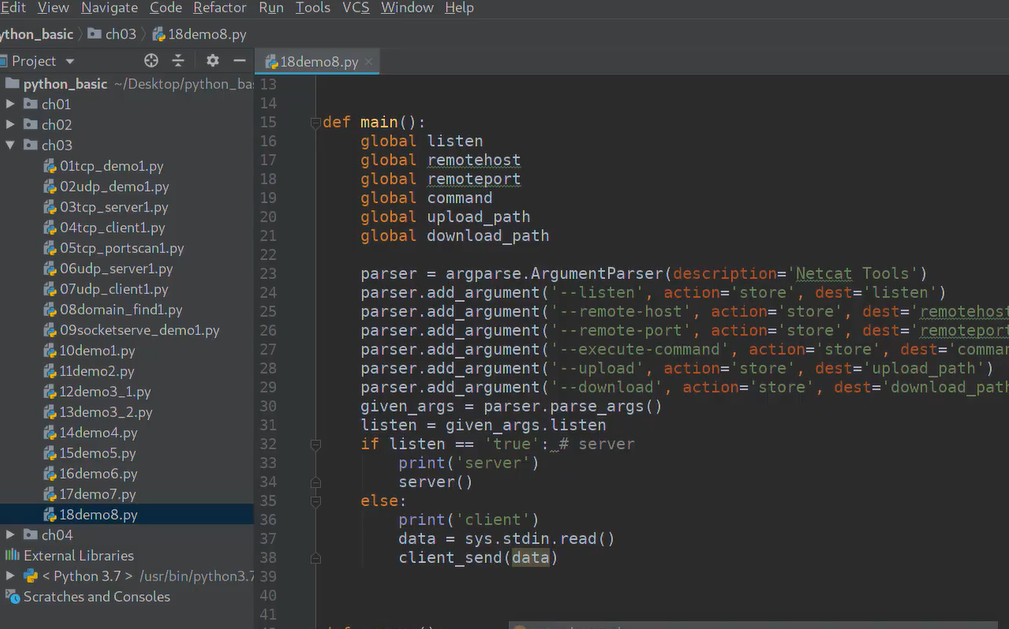
Task: Expand the ch04 folder arrow
Action: click(x=10, y=535)
